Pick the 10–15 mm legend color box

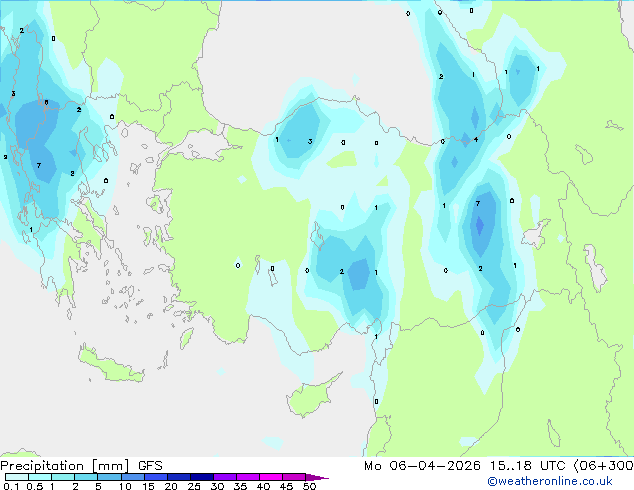tap(133, 477)
